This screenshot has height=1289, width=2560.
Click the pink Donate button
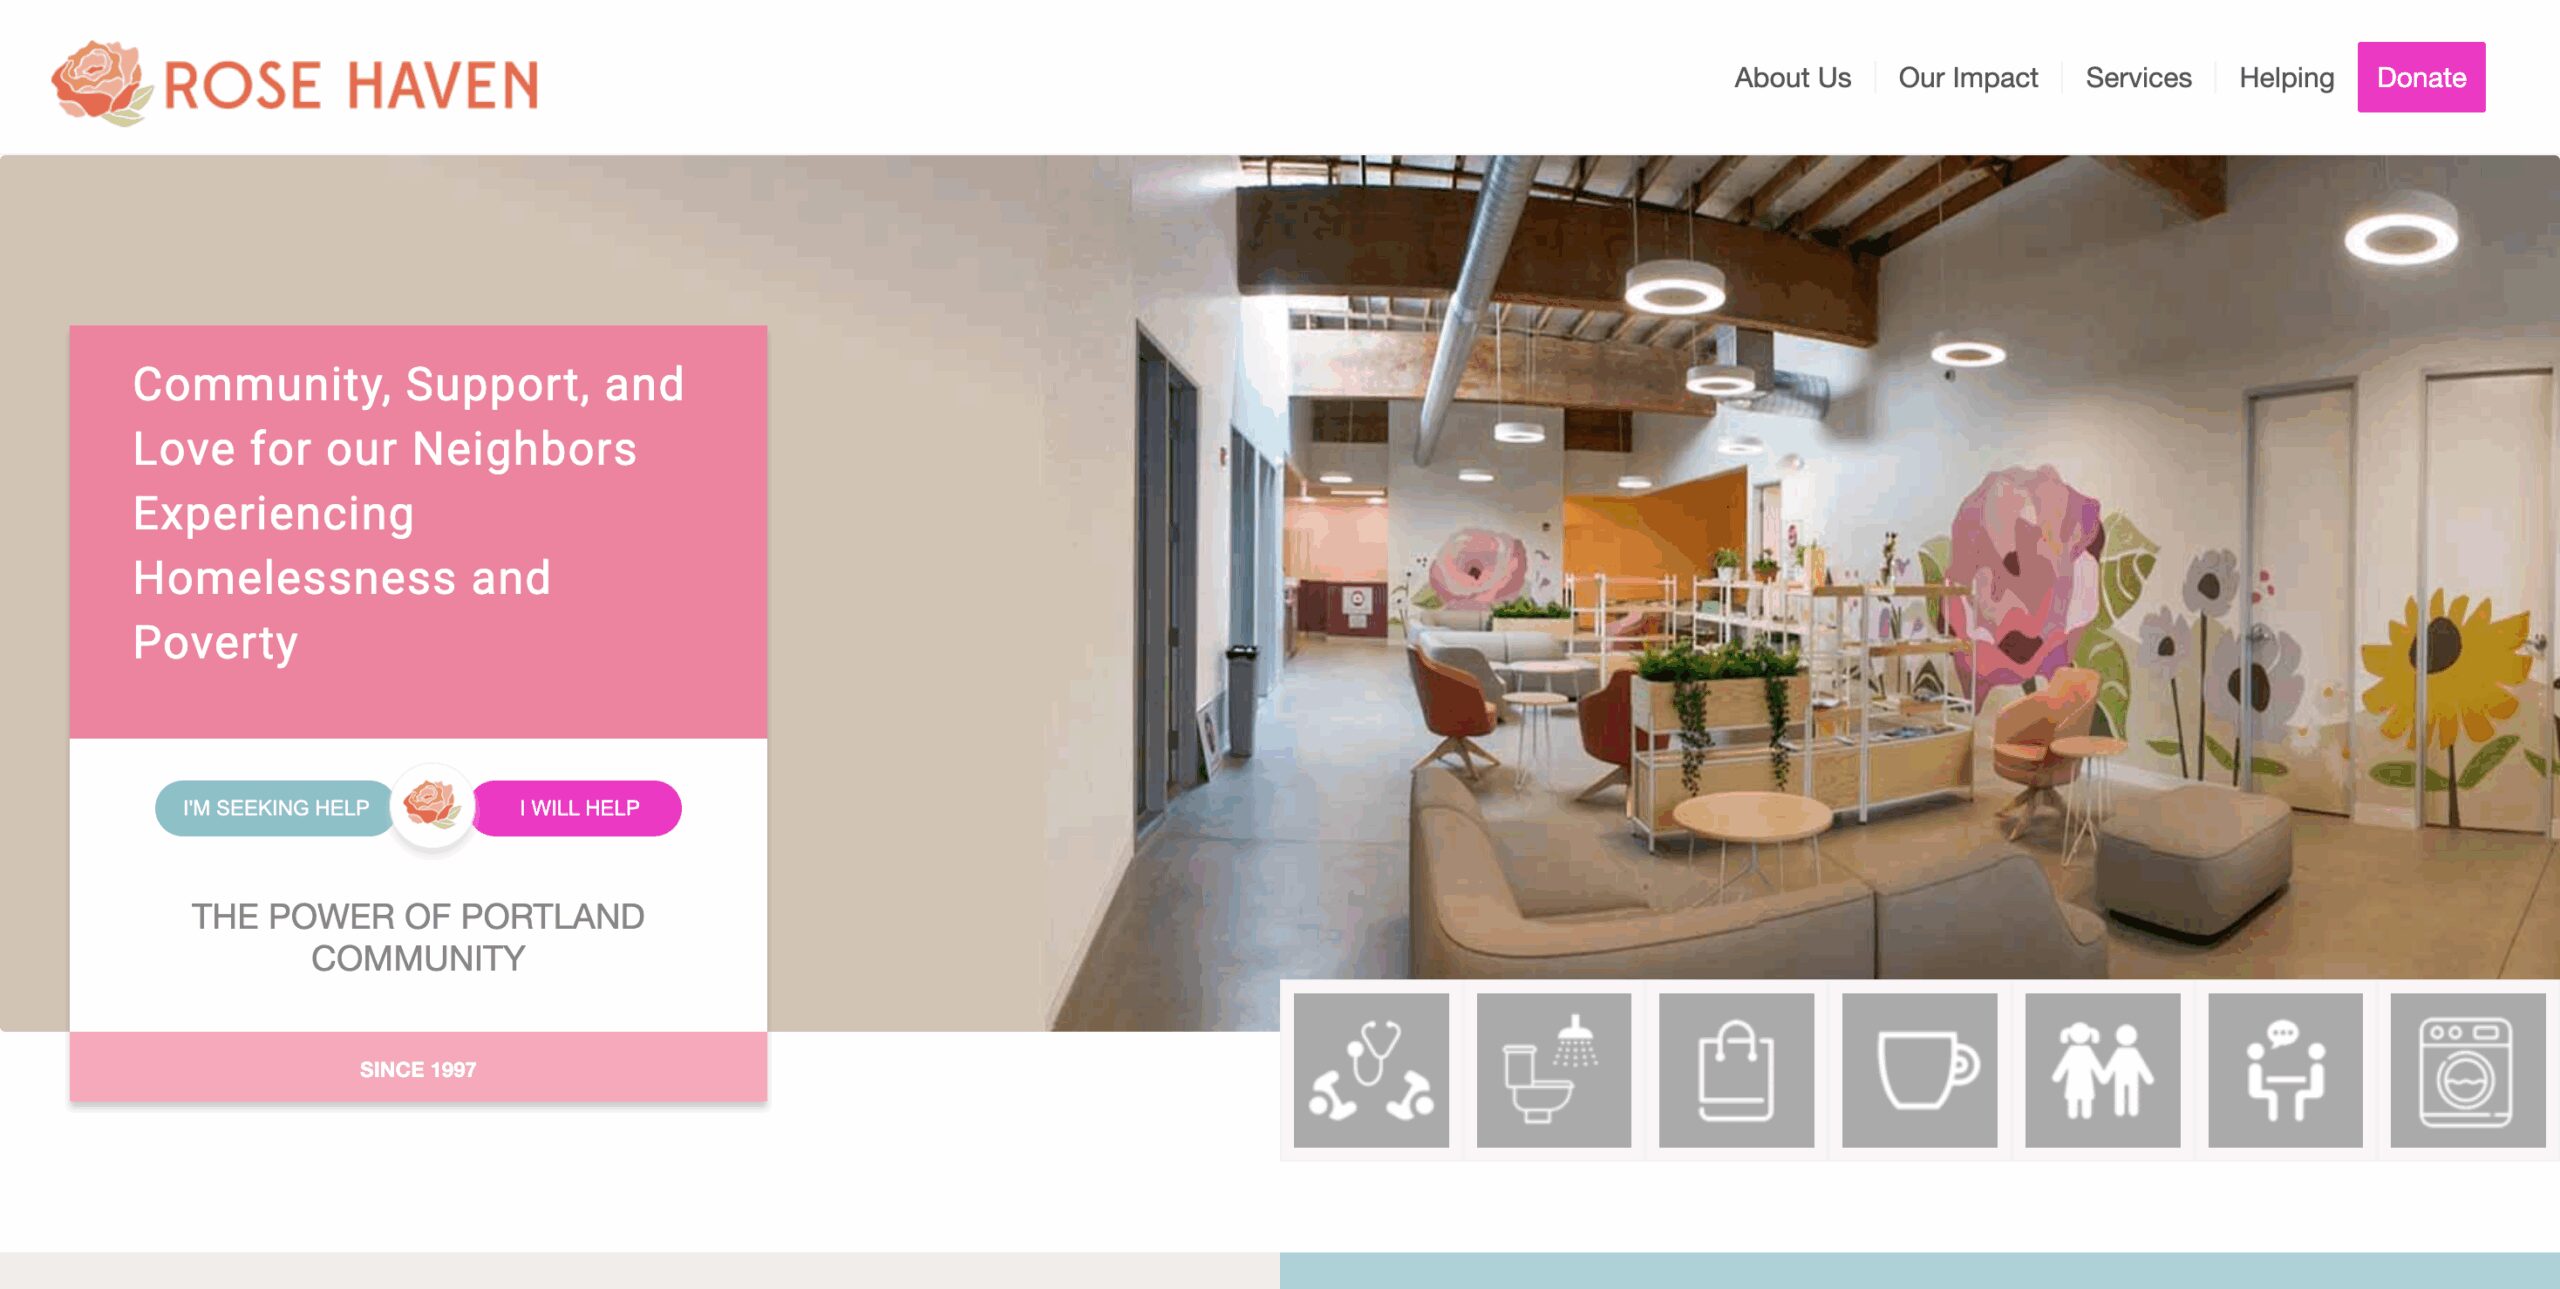[x=2421, y=77]
